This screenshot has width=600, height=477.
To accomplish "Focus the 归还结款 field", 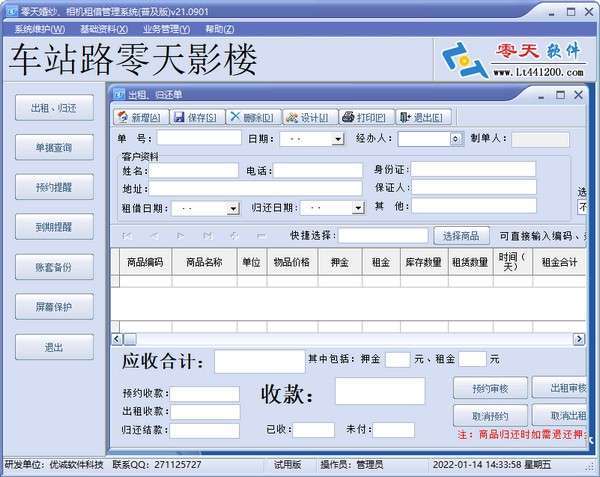I will tap(205, 430).
